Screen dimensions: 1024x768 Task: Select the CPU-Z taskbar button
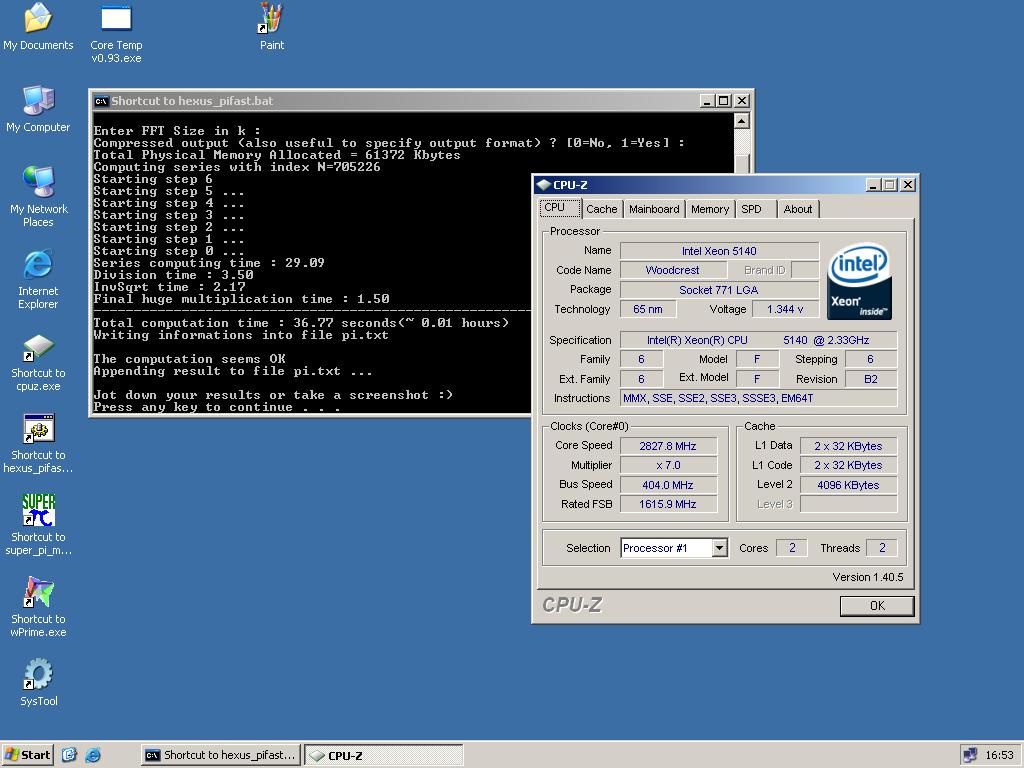click(384, 755)
